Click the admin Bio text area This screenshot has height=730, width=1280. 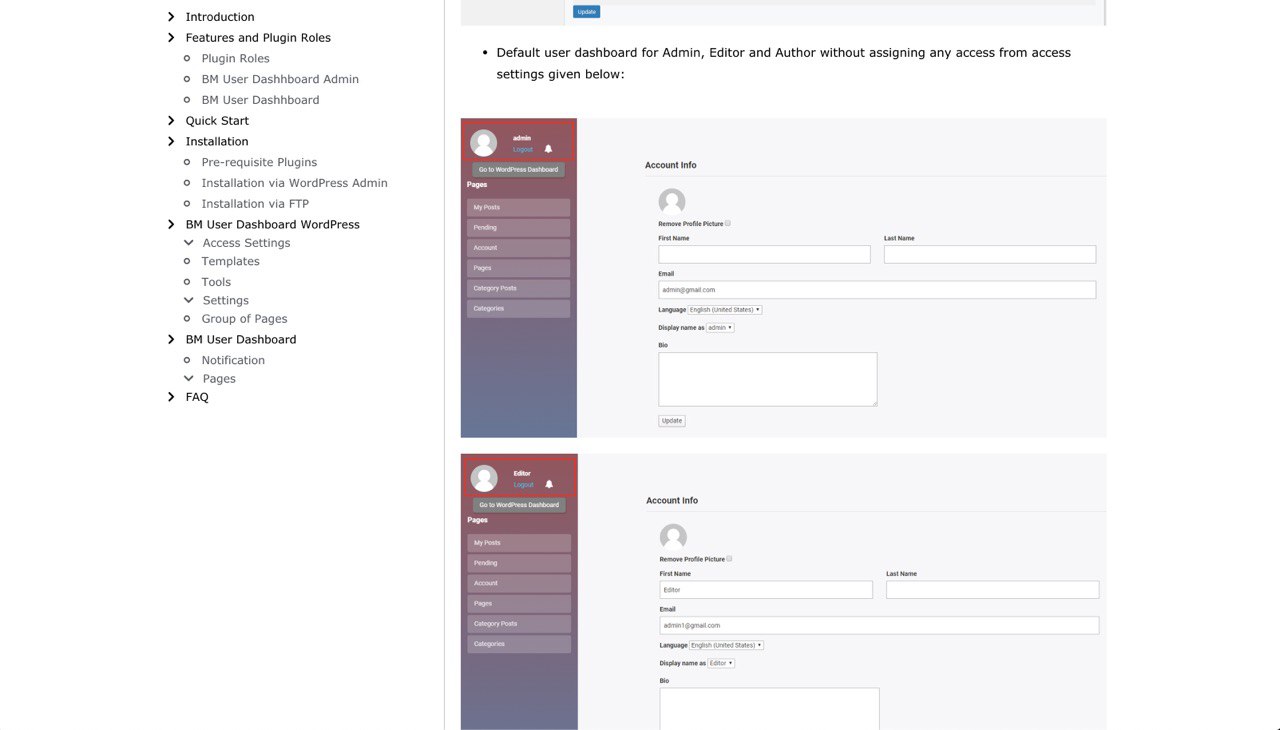[x=768, y=379]
